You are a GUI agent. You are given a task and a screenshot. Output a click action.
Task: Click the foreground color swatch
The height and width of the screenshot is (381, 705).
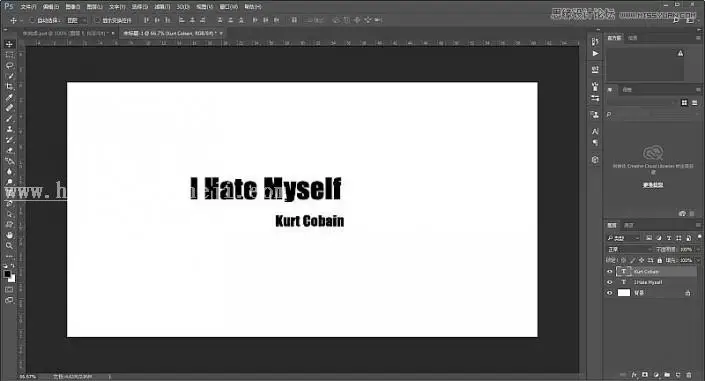(7, 274)
